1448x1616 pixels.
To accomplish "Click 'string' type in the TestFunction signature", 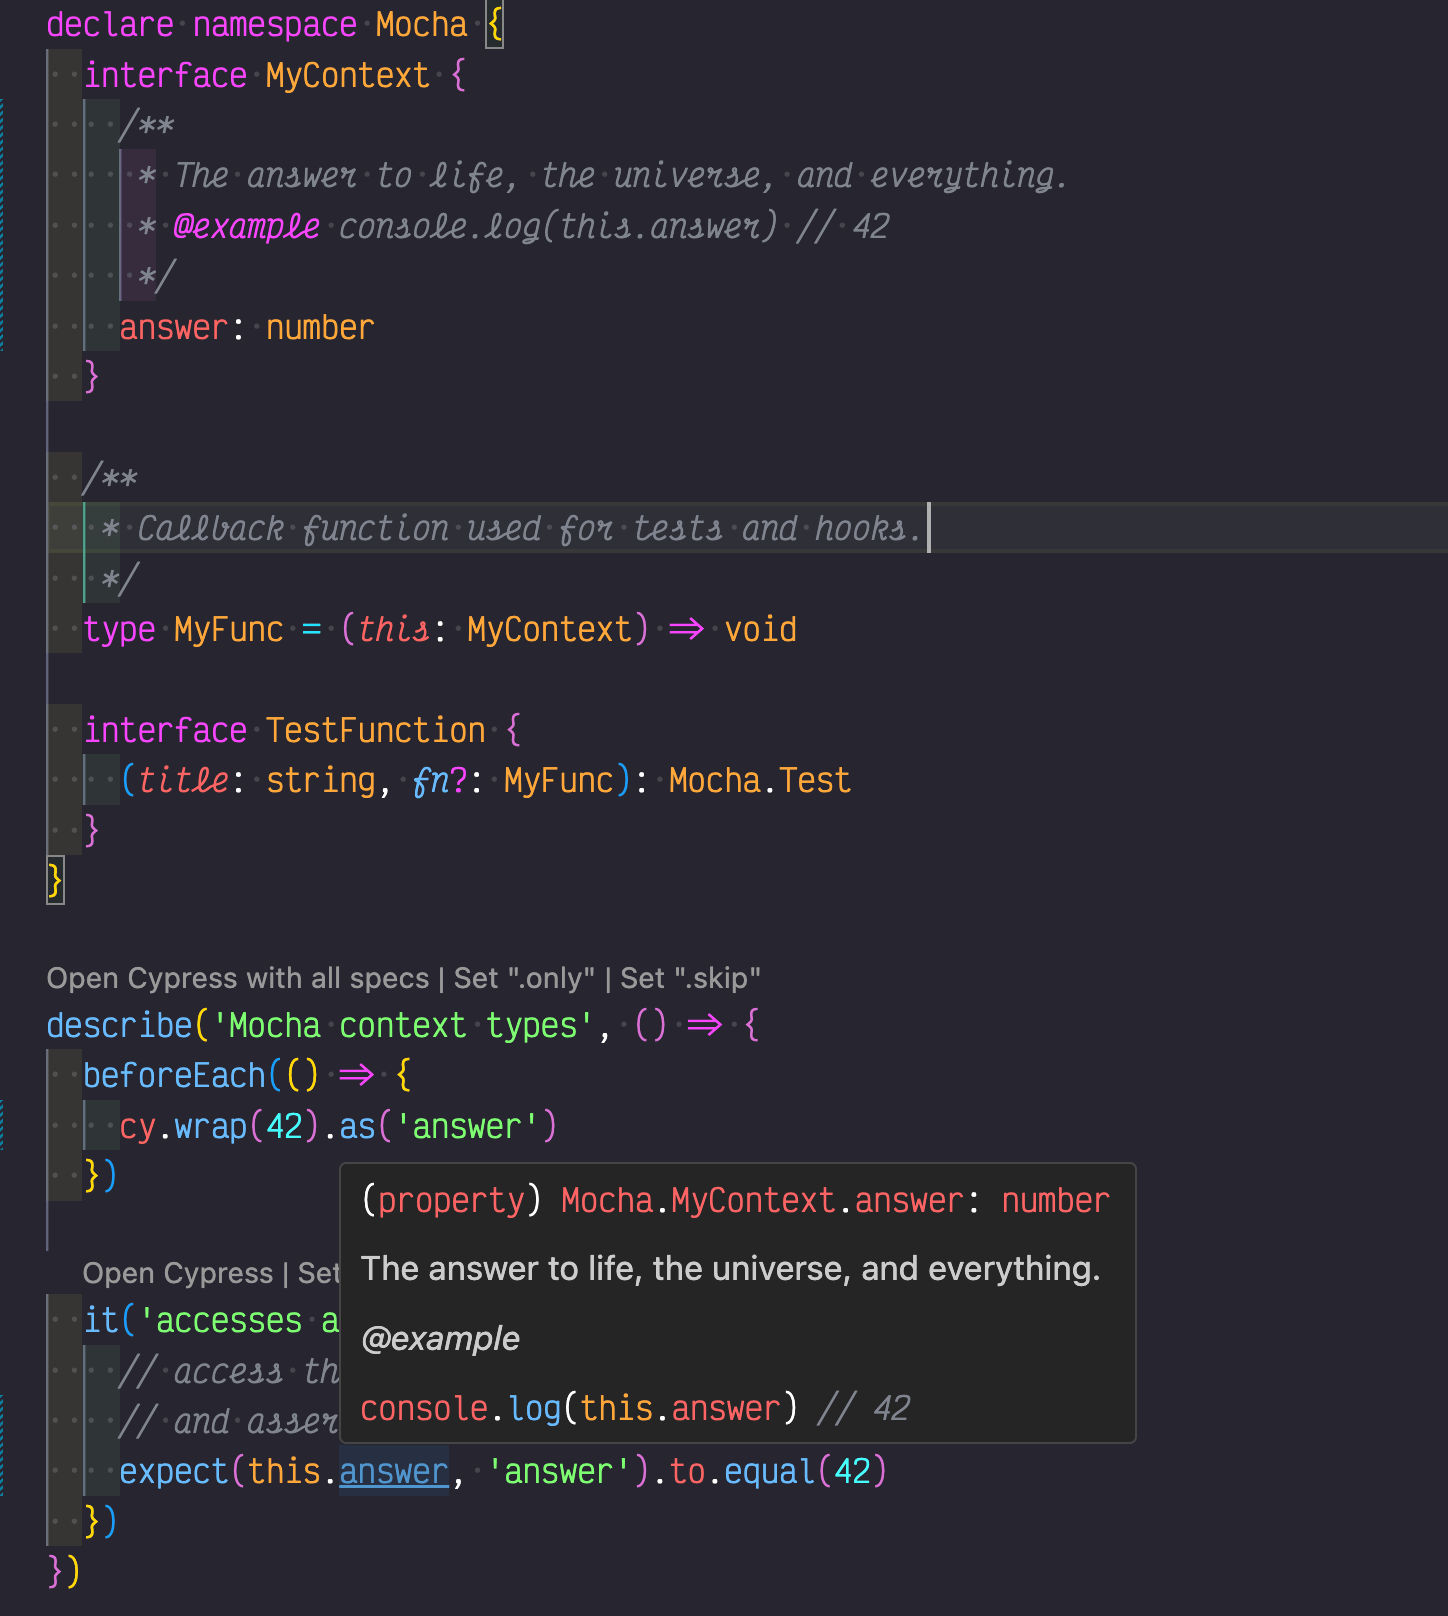I will click(x=320, y=781).
